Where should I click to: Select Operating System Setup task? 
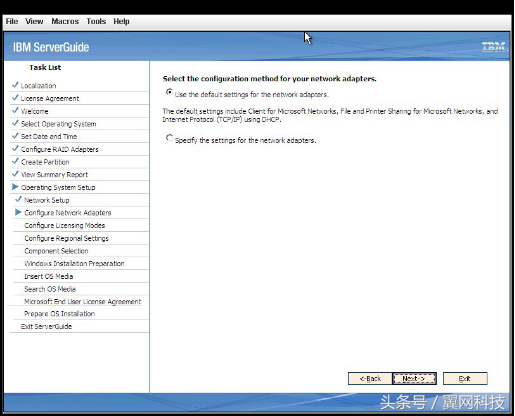[x=58, y=187]
